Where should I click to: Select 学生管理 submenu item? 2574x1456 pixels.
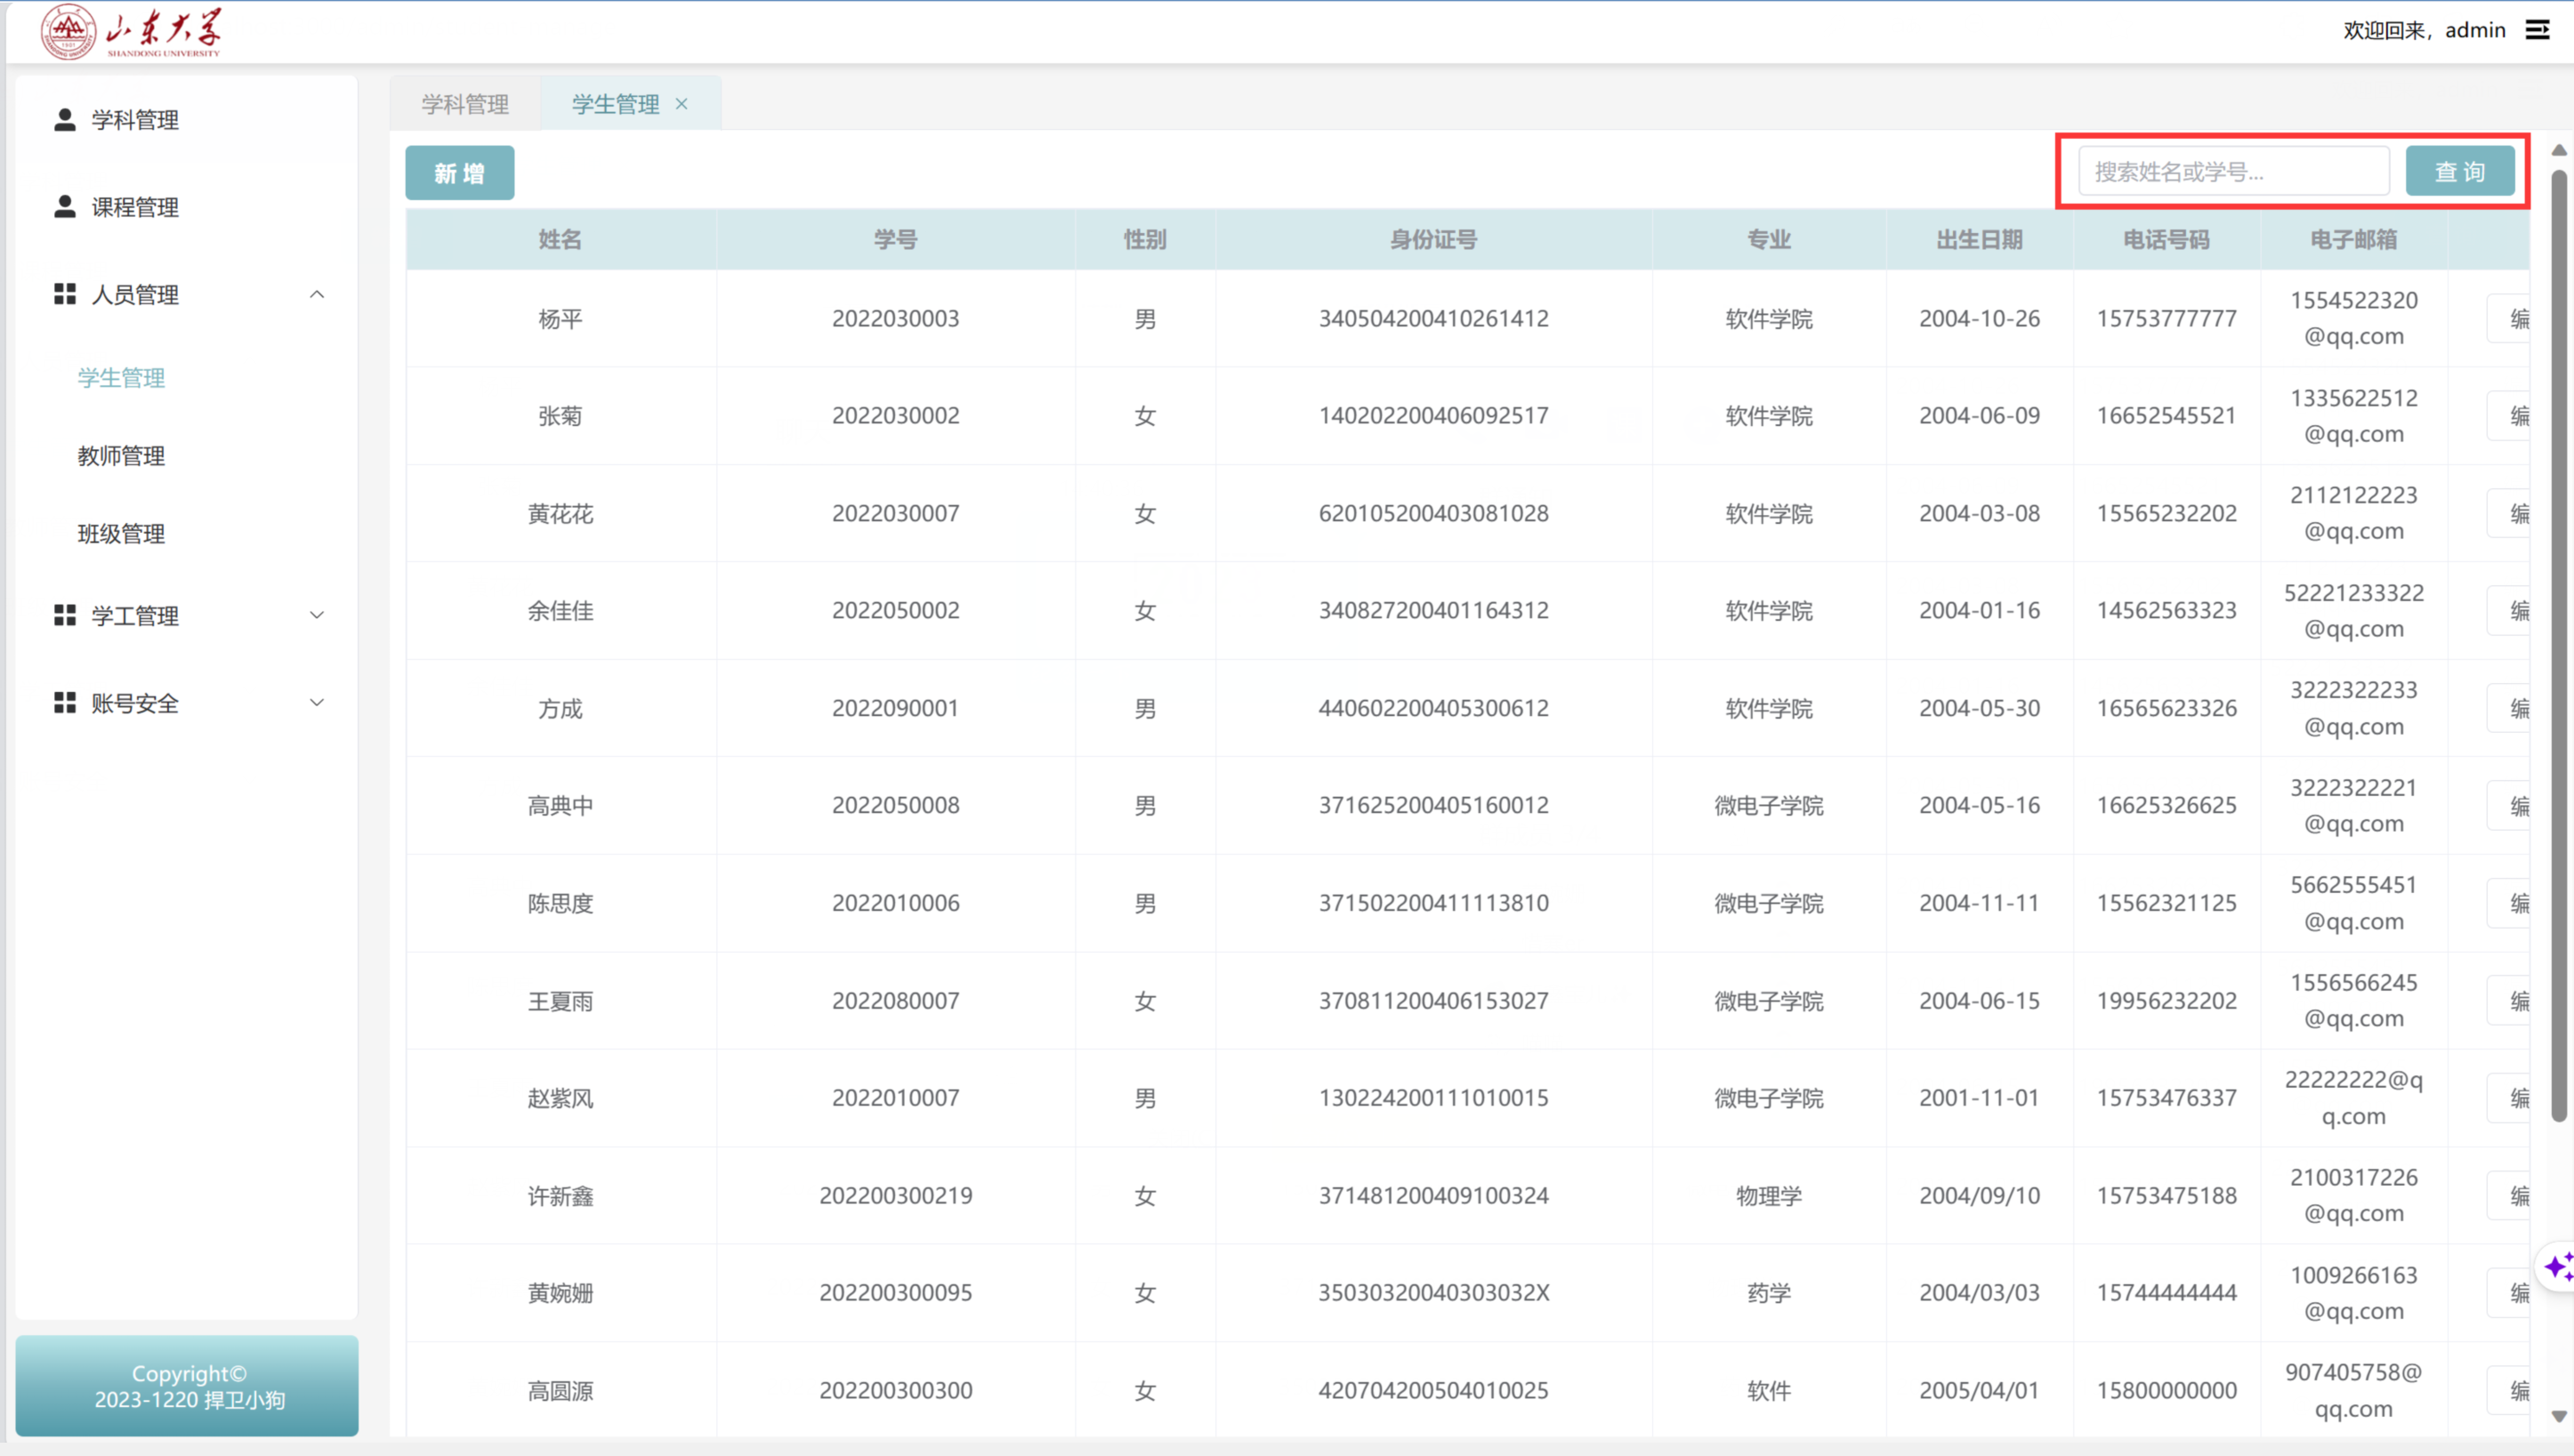(x=121, y=378)
